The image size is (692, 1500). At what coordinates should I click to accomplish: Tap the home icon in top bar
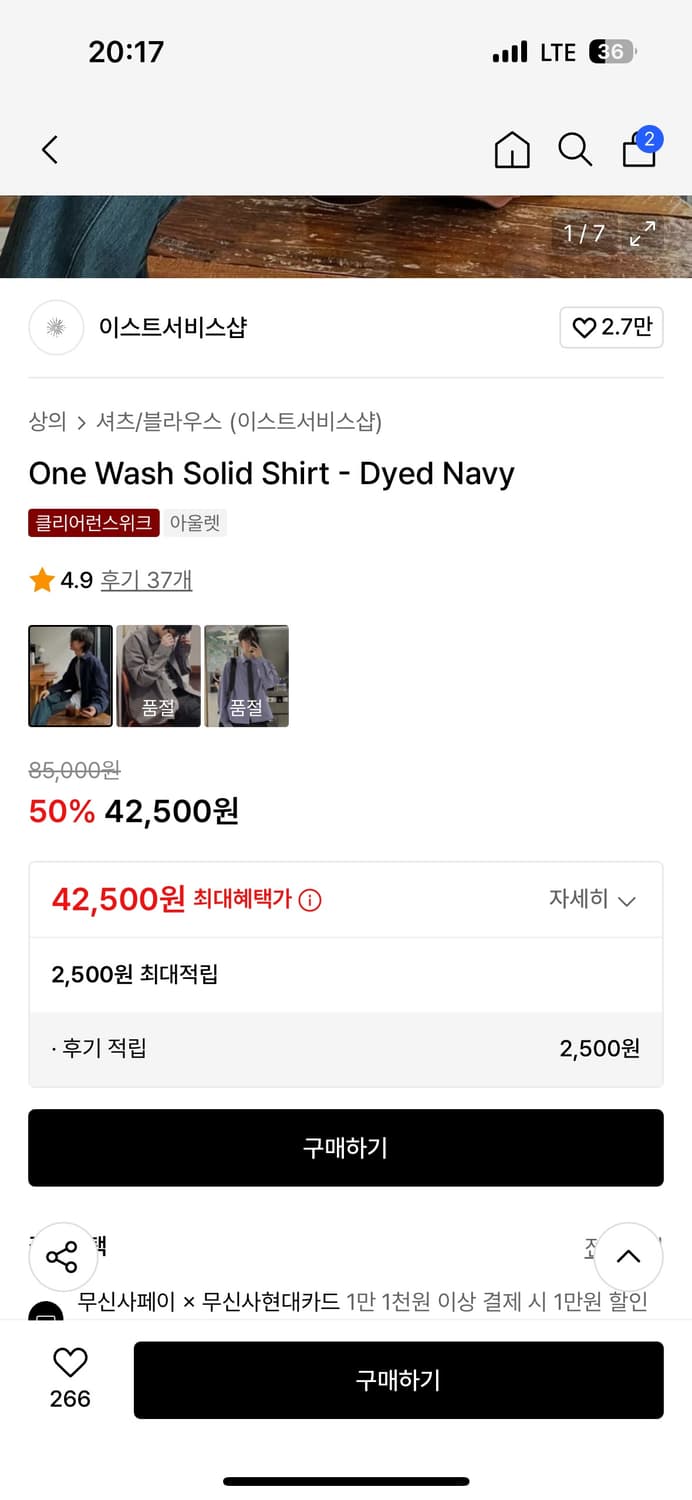(511, 149)
